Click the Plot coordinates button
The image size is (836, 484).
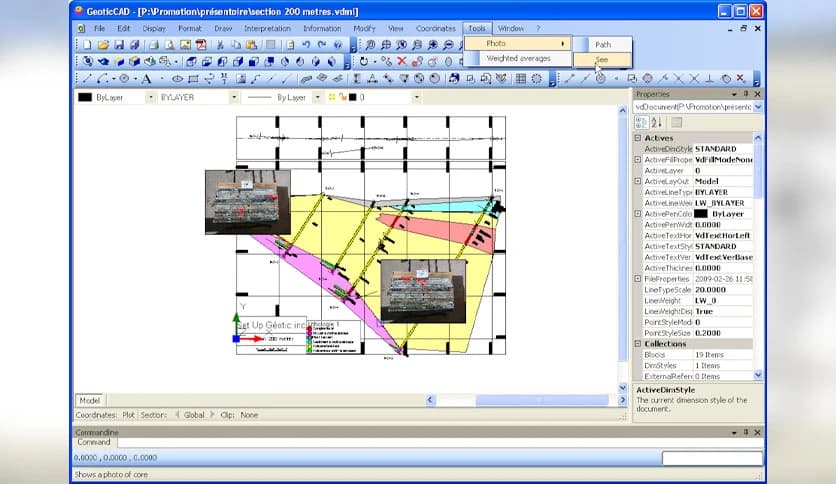click(128, 415)
